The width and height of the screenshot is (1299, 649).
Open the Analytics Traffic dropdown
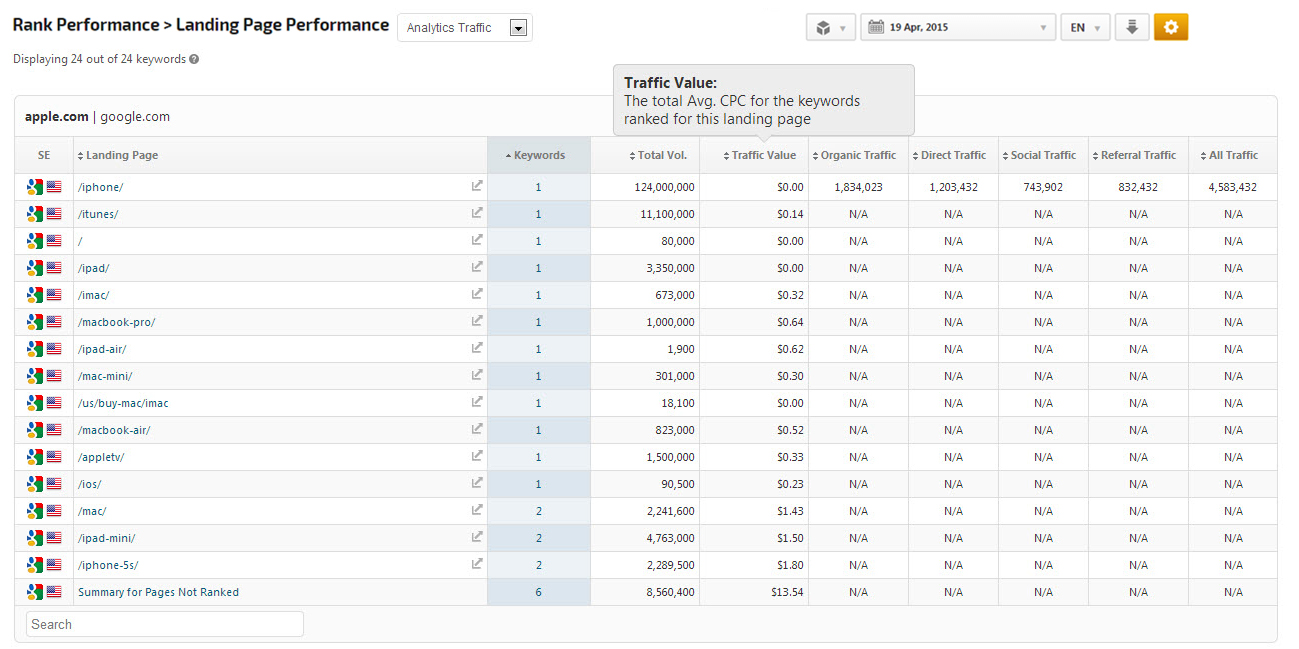465,28
